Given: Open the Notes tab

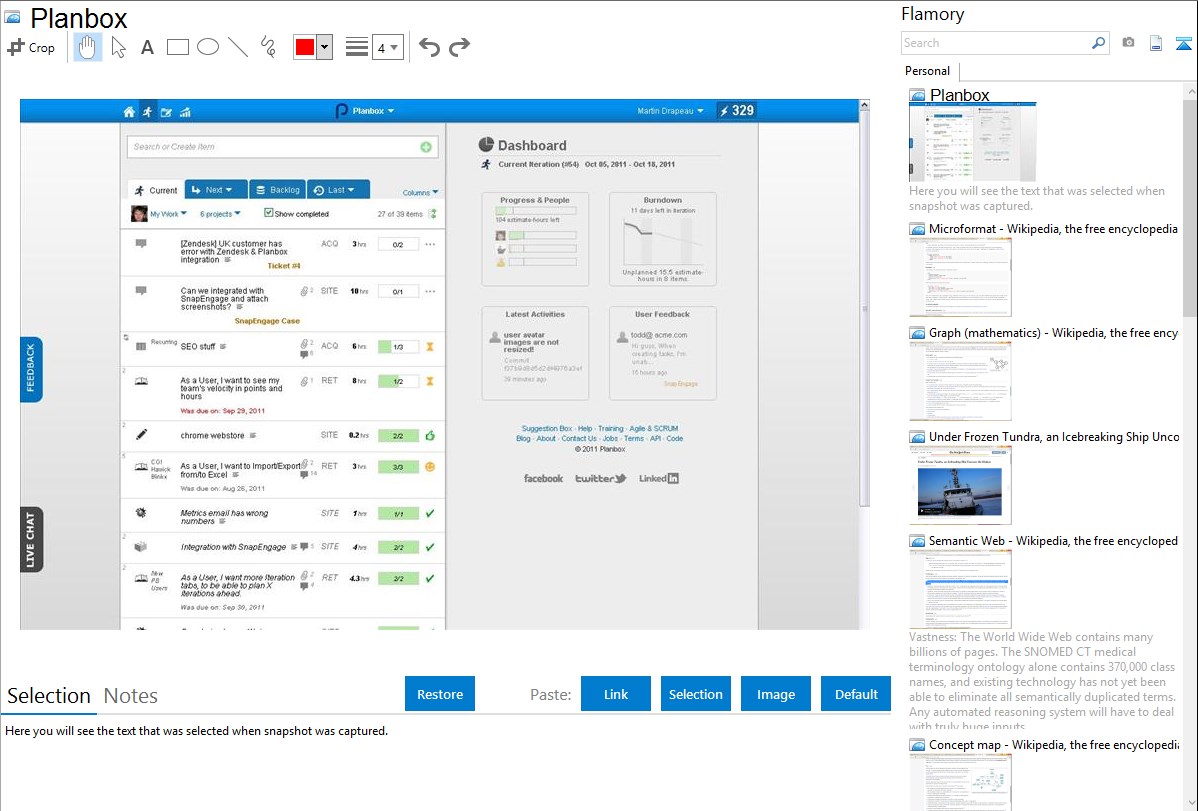Looking at the screenshot, I should (131, 696).
